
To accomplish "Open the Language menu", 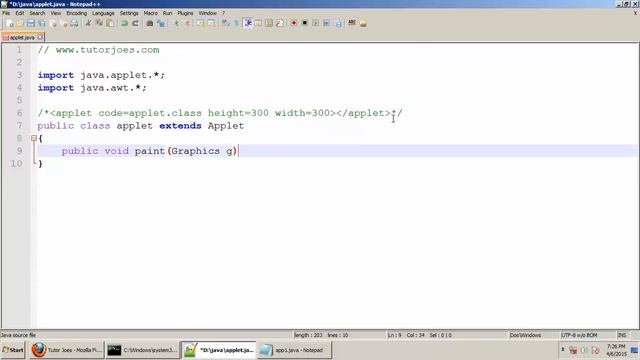I will [x=103, y=13].
